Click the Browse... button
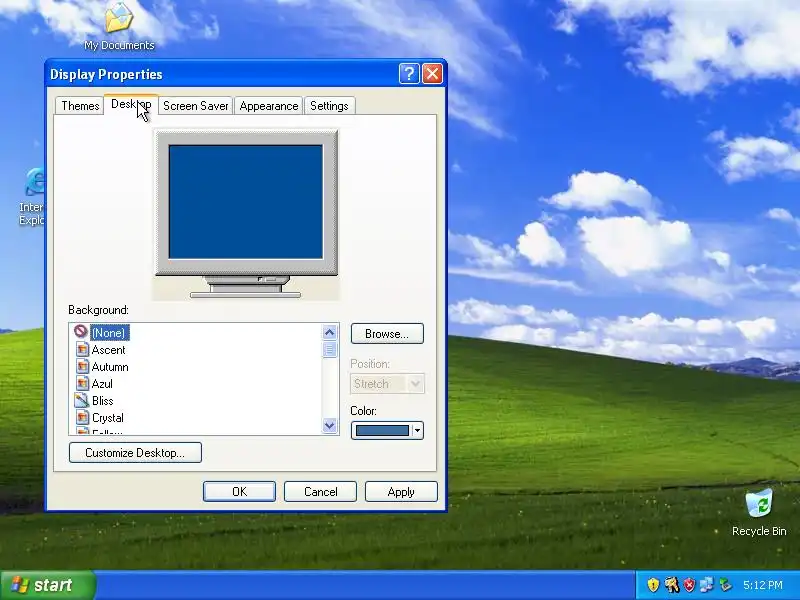The height and width of the screenshot is (600, 800). pyautogui.click(x=387, y=334)
